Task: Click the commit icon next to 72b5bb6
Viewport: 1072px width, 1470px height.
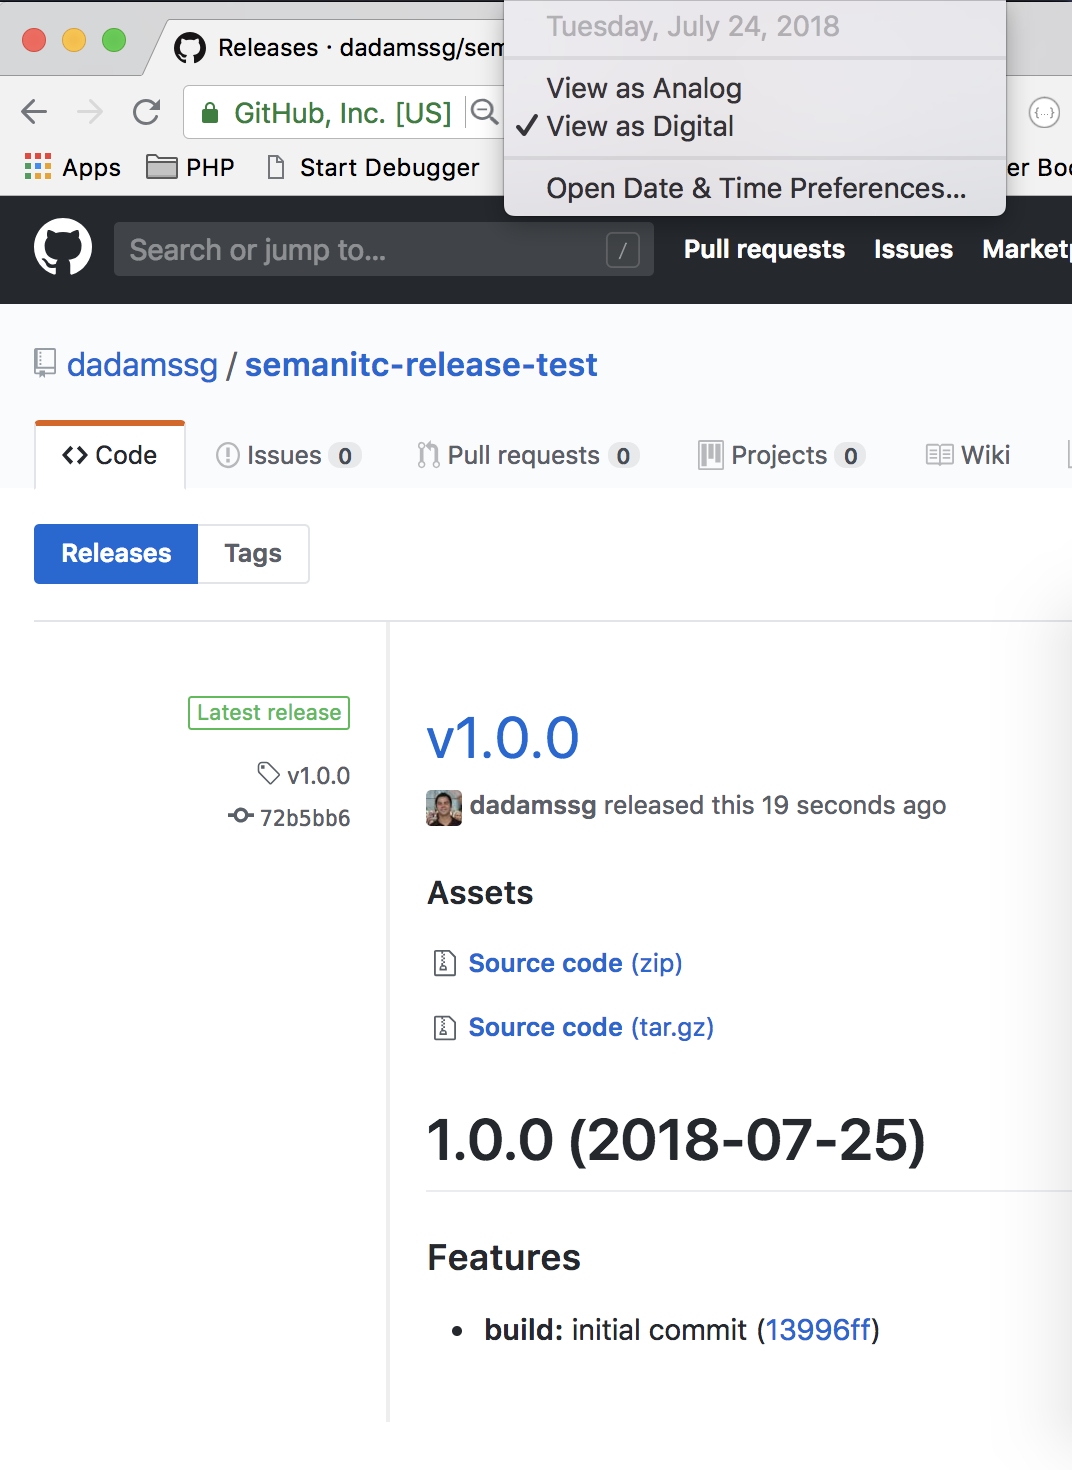Action: 240,816
